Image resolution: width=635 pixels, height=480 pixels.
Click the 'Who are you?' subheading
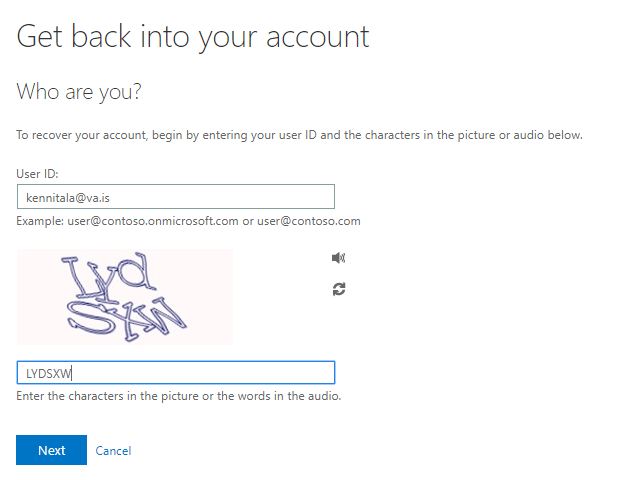79,92
